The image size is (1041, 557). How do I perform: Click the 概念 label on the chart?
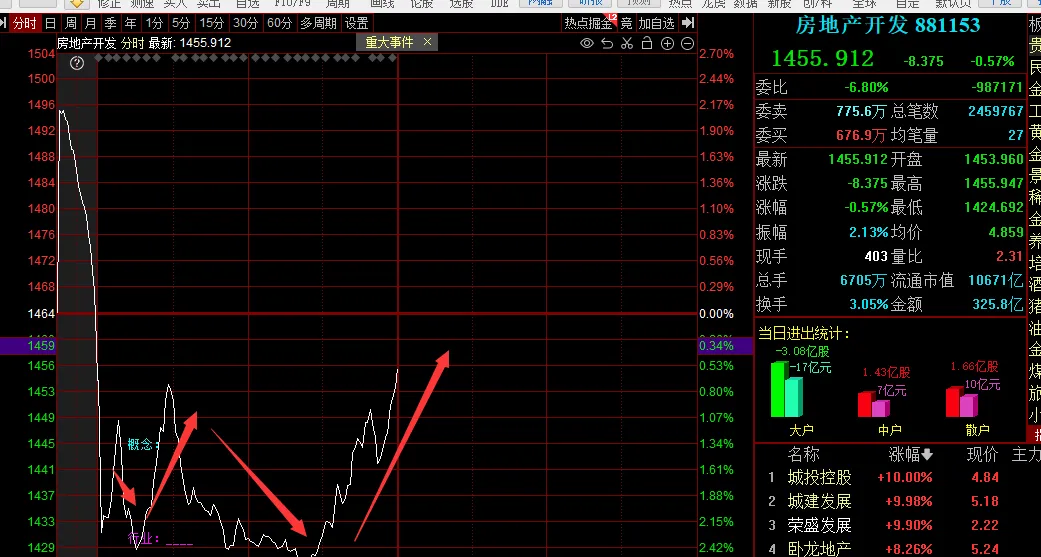141,445
